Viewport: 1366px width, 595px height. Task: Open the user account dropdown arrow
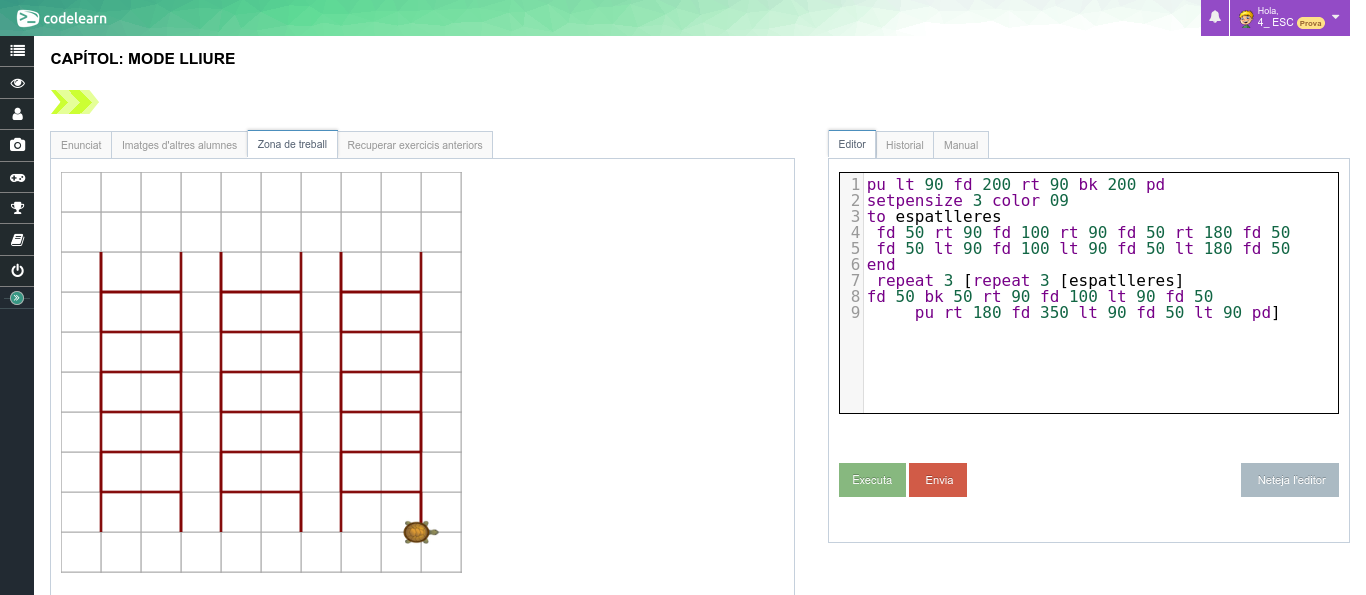coord(1335,17)
